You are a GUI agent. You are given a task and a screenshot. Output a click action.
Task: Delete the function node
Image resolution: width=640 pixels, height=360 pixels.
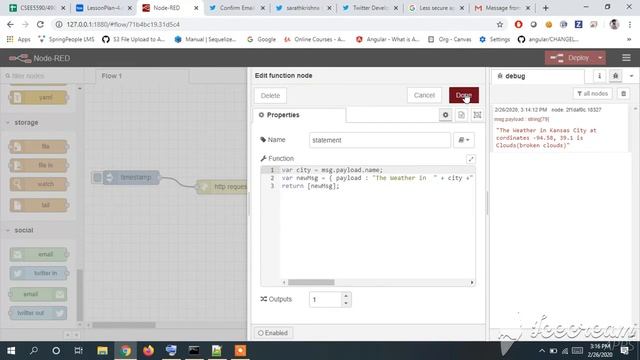coord(270,96)
